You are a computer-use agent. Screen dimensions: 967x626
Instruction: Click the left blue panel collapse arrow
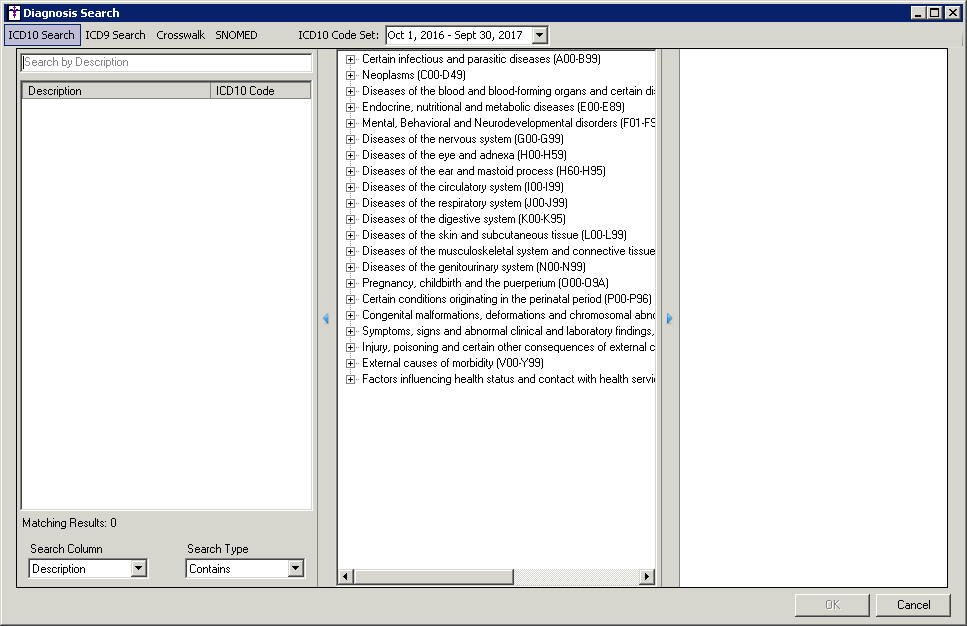tap(326, 319)
